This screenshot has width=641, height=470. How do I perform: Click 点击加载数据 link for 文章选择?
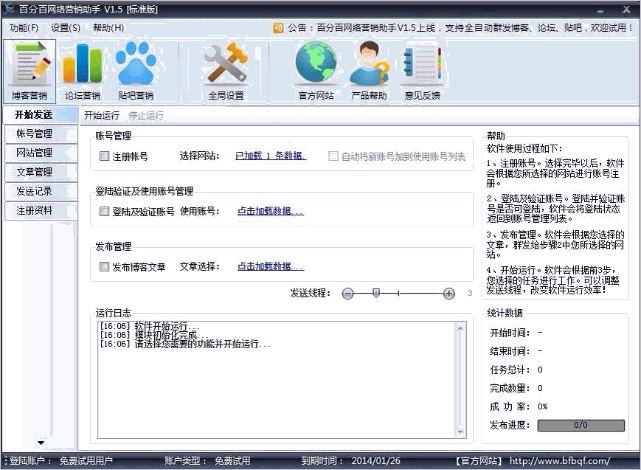click(271, 266)
